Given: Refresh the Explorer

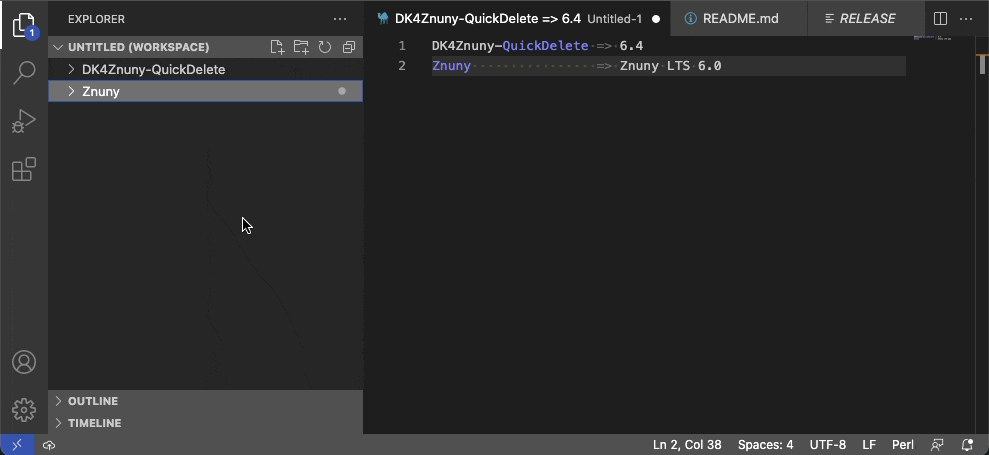Looking at the screenshot, I should [325, 47].
